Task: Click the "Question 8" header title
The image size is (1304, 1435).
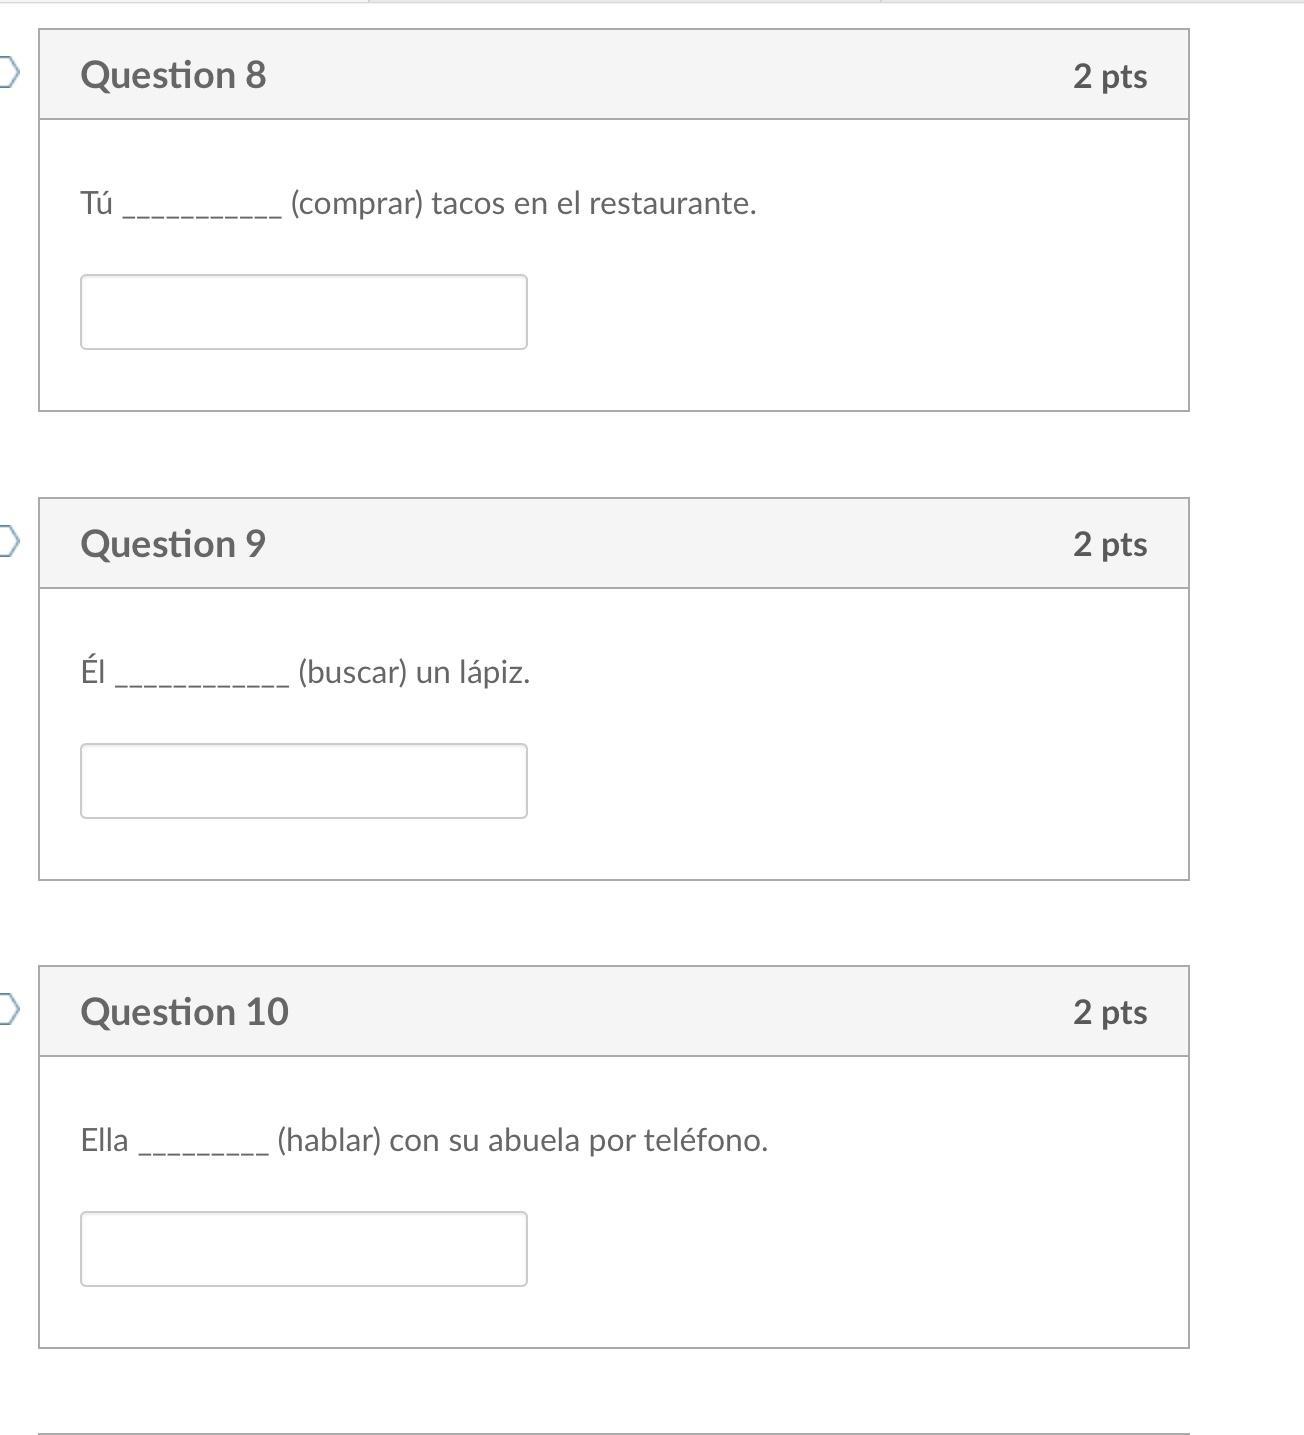Action: pyautogui.click(x=173, y=75)
